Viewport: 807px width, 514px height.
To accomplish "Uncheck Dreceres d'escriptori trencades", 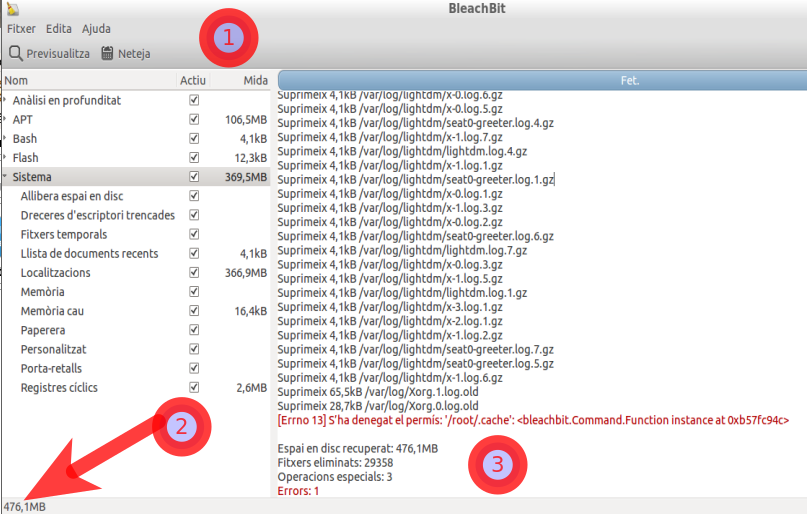I will pyautogui.click(x=194, y=215).
